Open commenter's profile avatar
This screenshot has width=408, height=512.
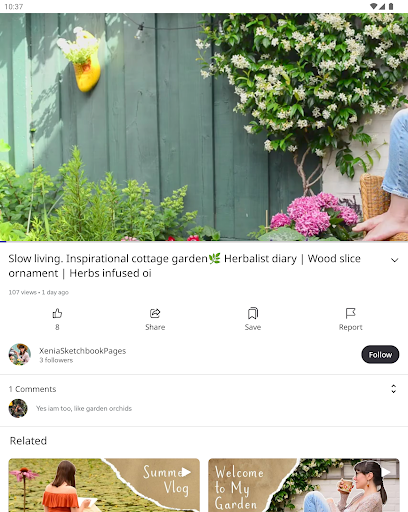tap(18, 408)
